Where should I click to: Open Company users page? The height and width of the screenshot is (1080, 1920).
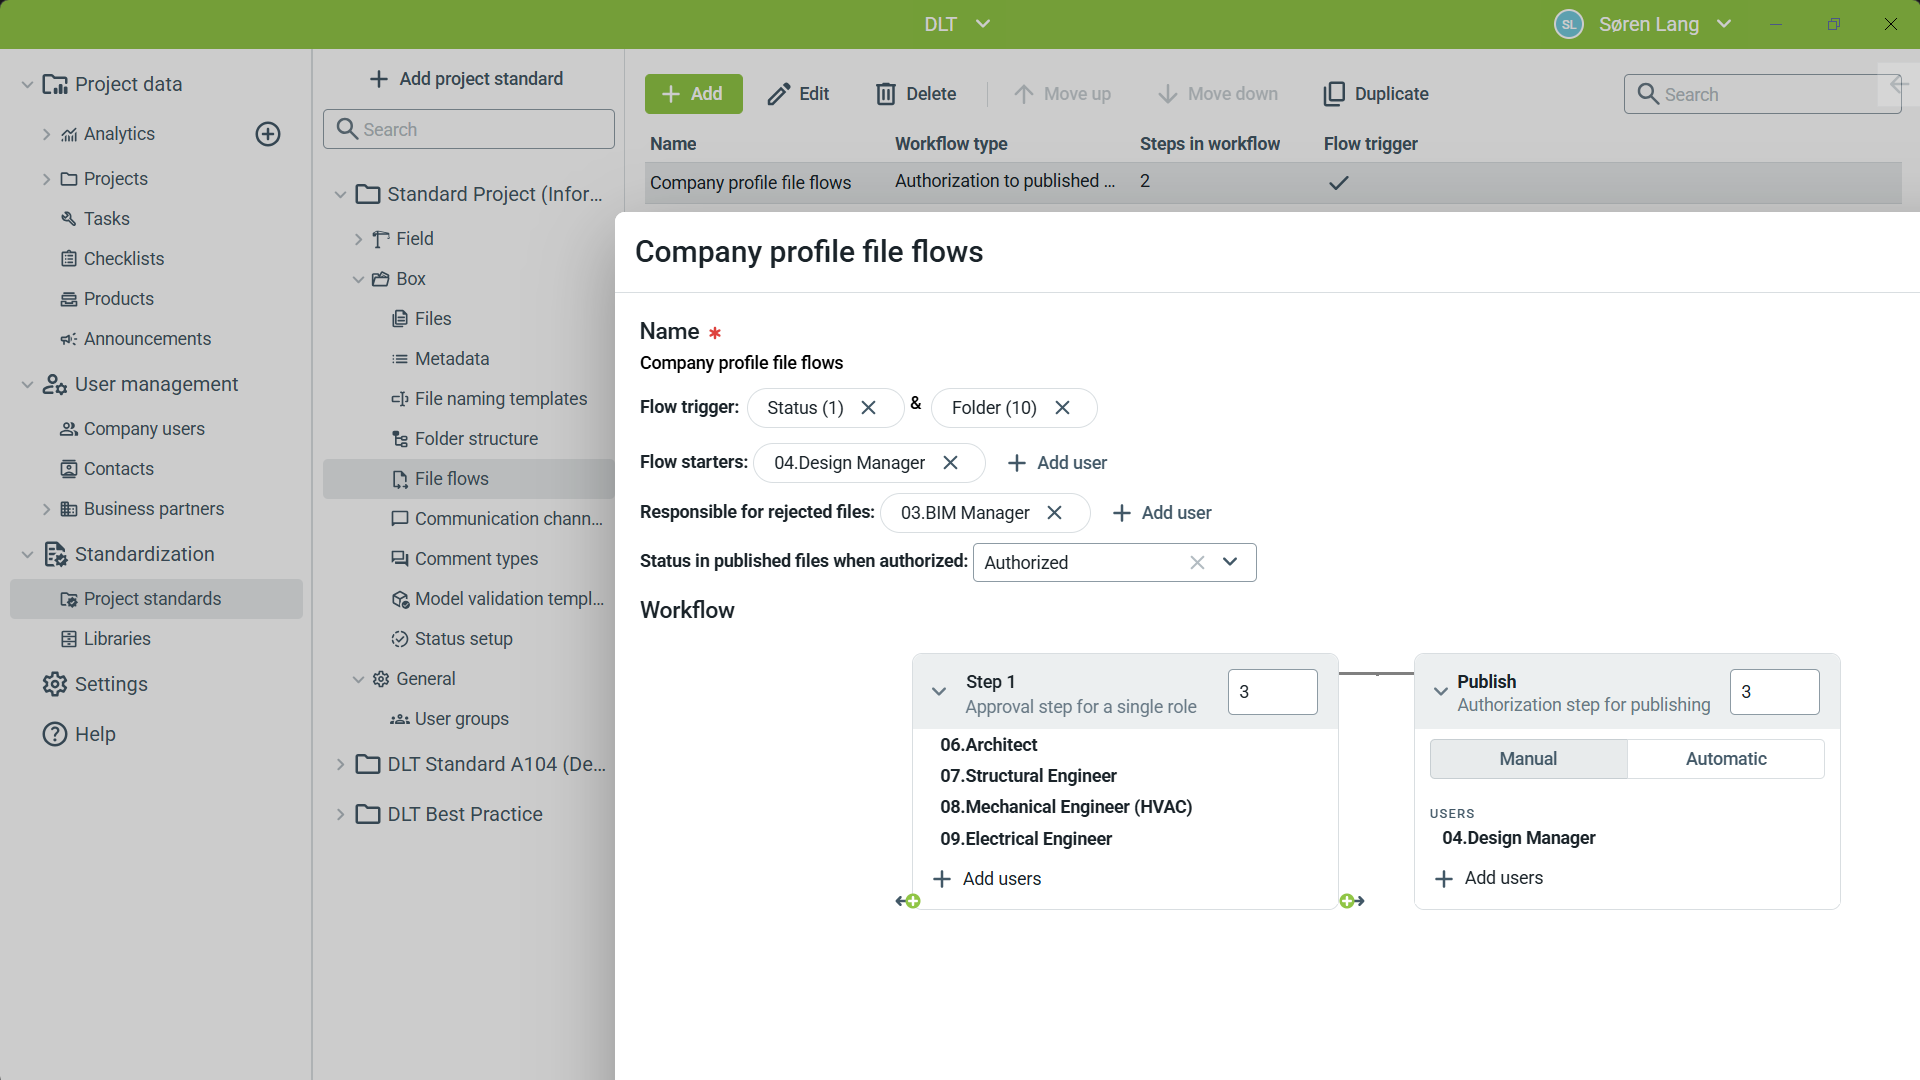[144, 429]
